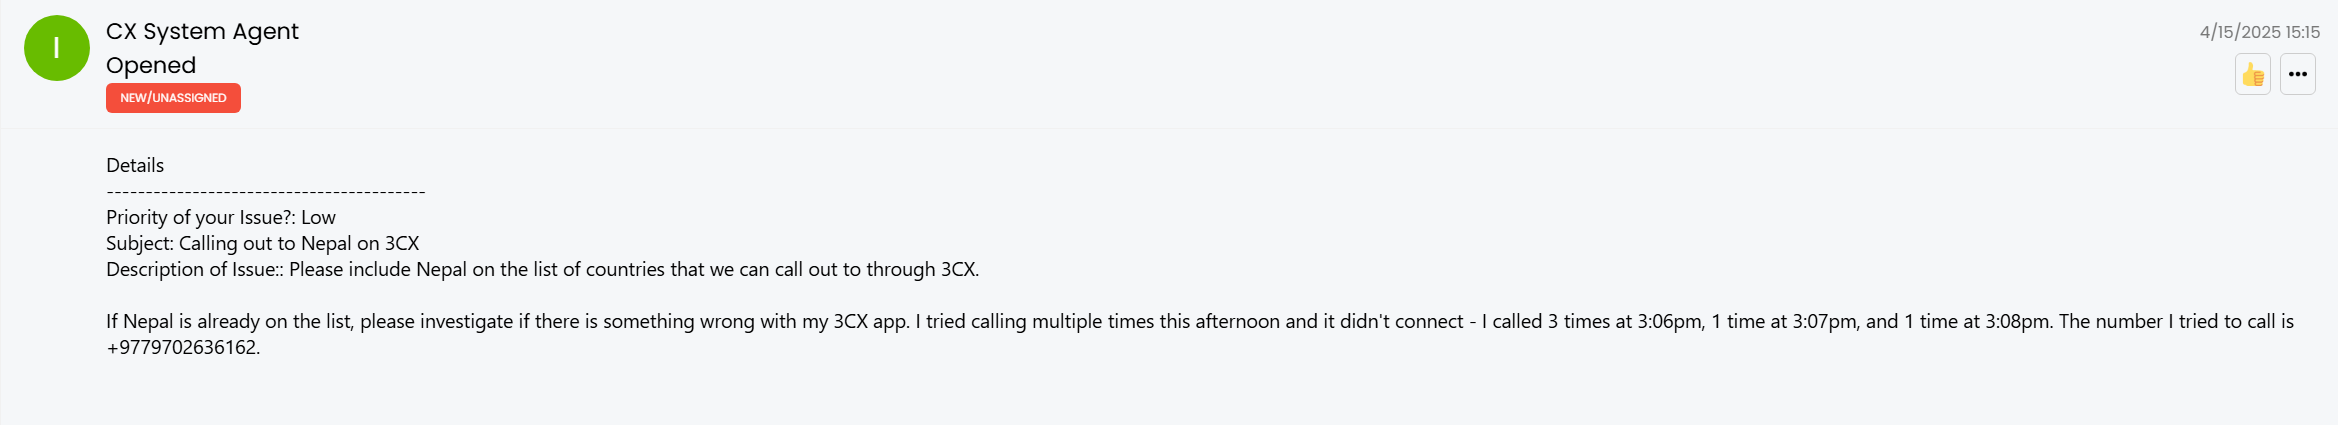This screenshot has height=425, width=2338.
Task: Click the 'Opened' status text
Action: 151,65
